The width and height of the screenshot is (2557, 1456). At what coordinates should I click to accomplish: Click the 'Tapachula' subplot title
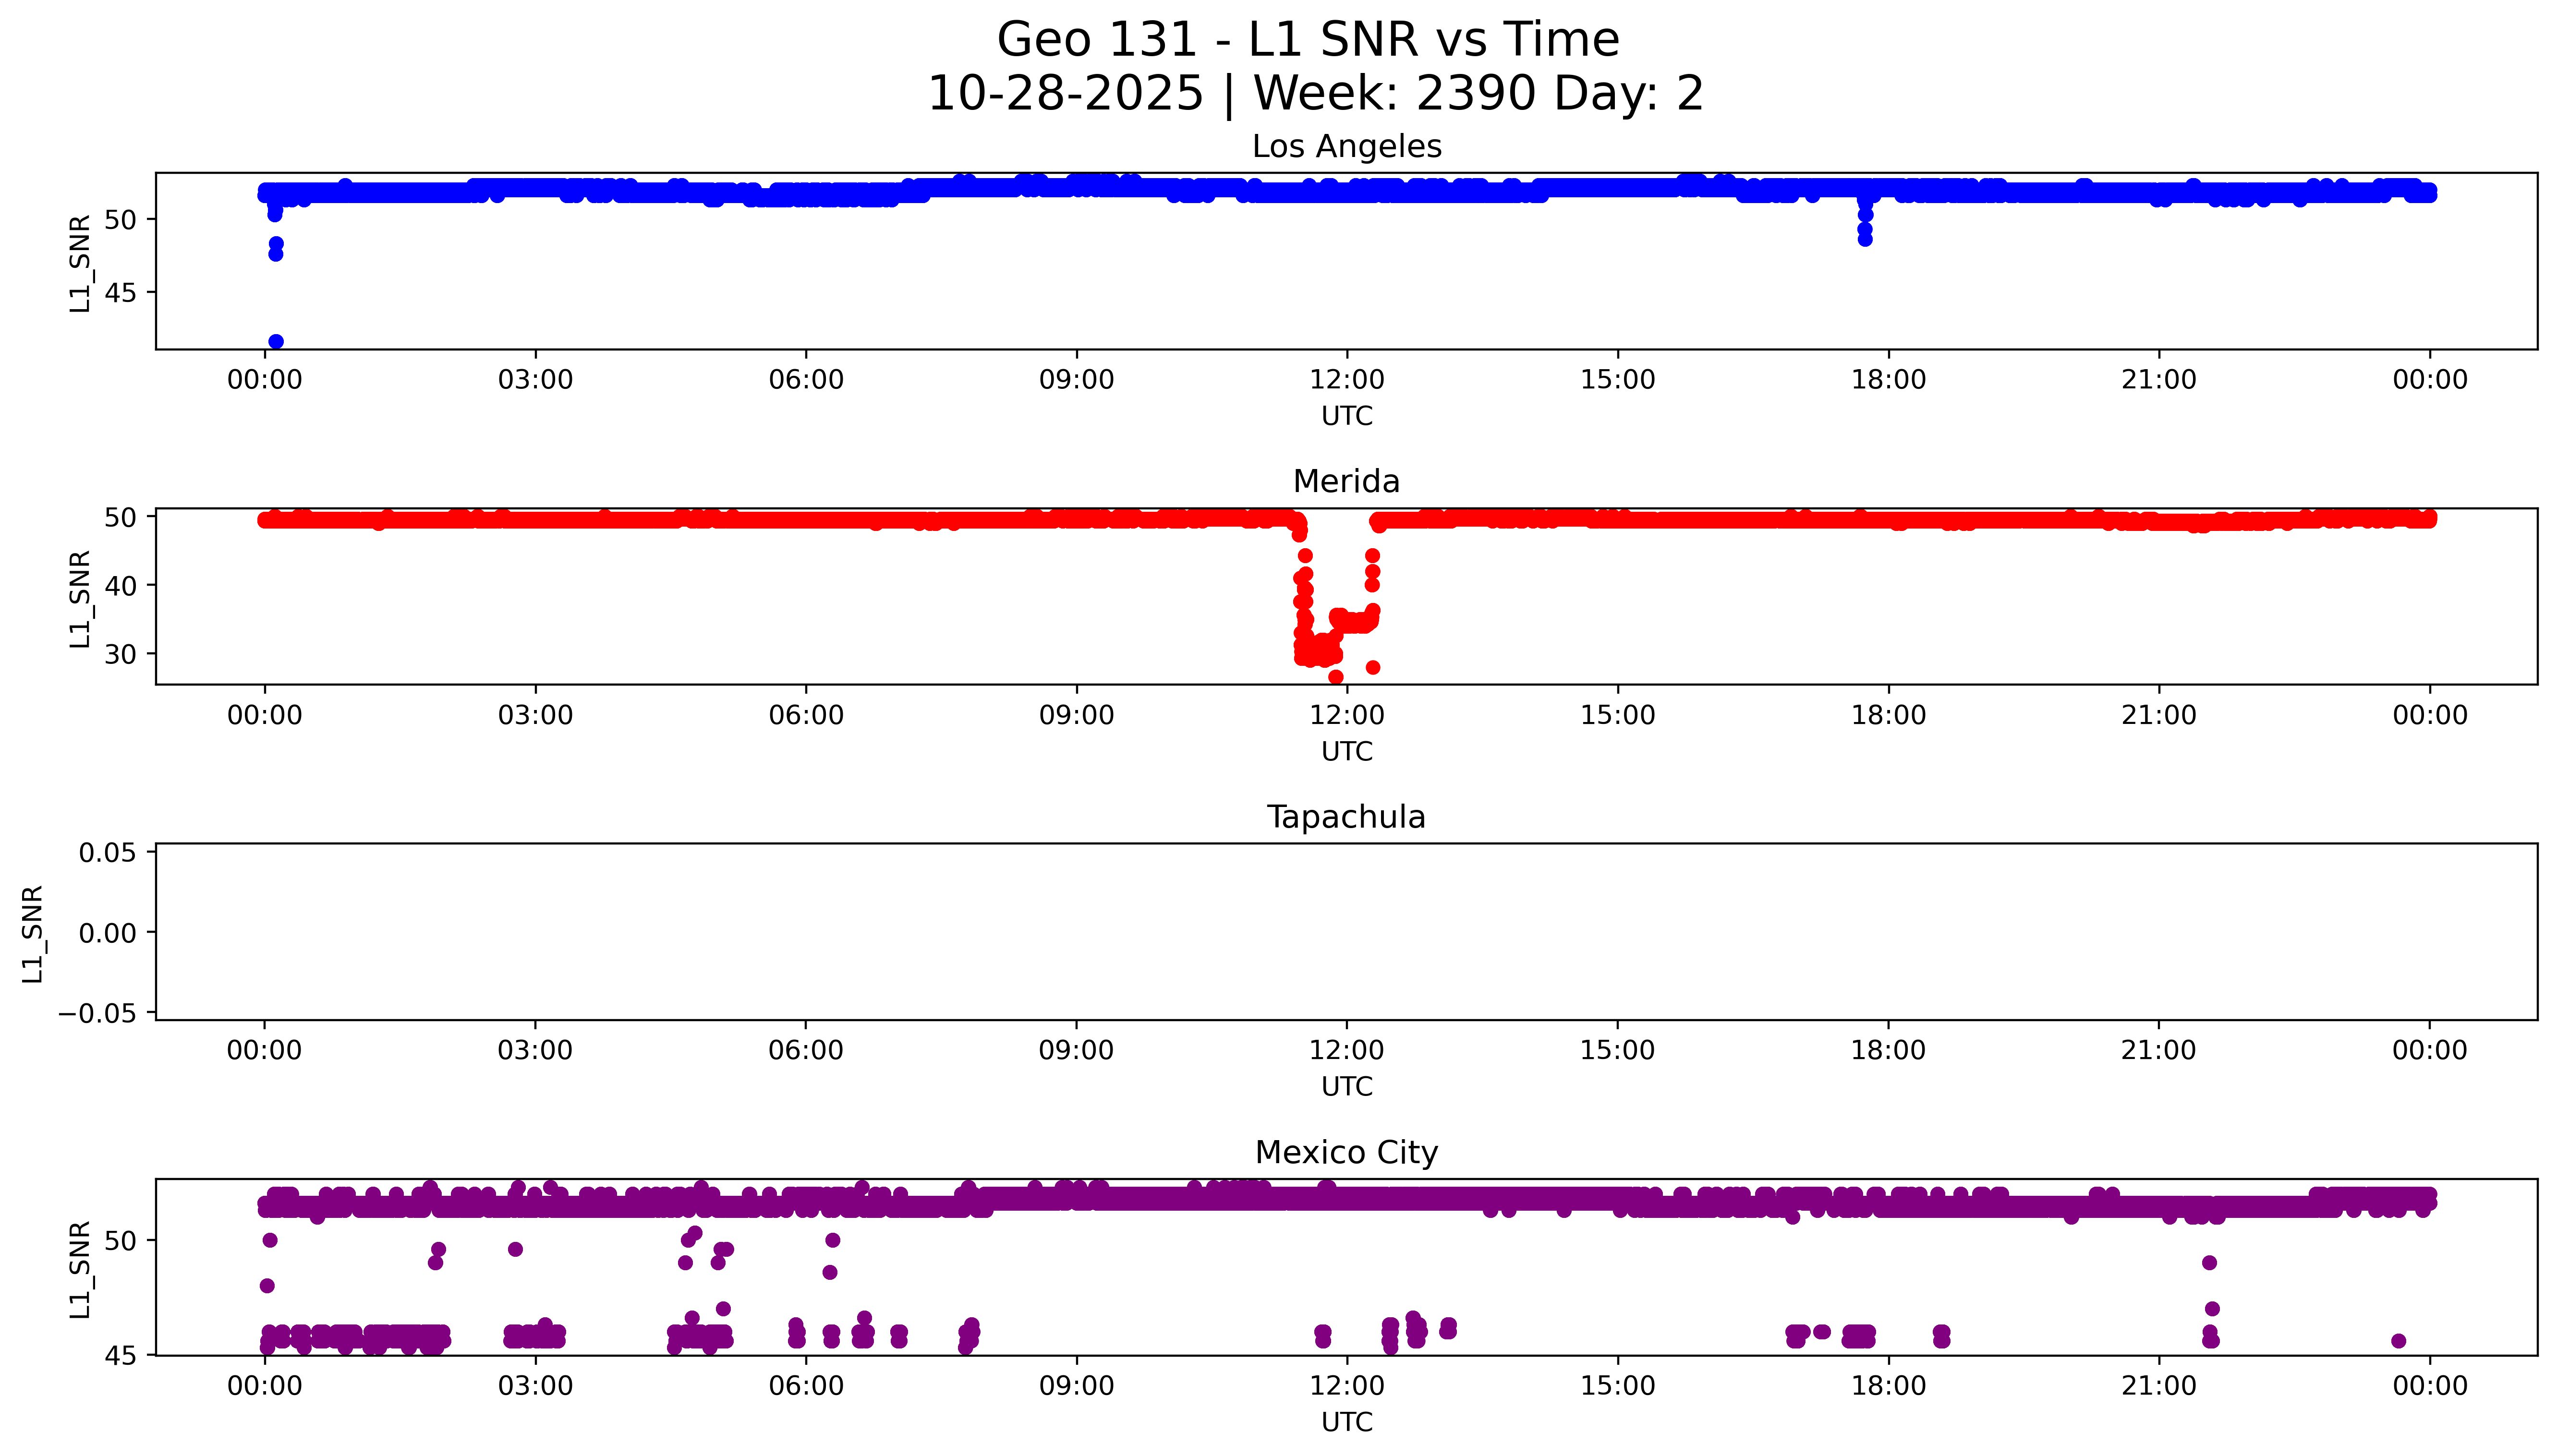coord(1346,817)
